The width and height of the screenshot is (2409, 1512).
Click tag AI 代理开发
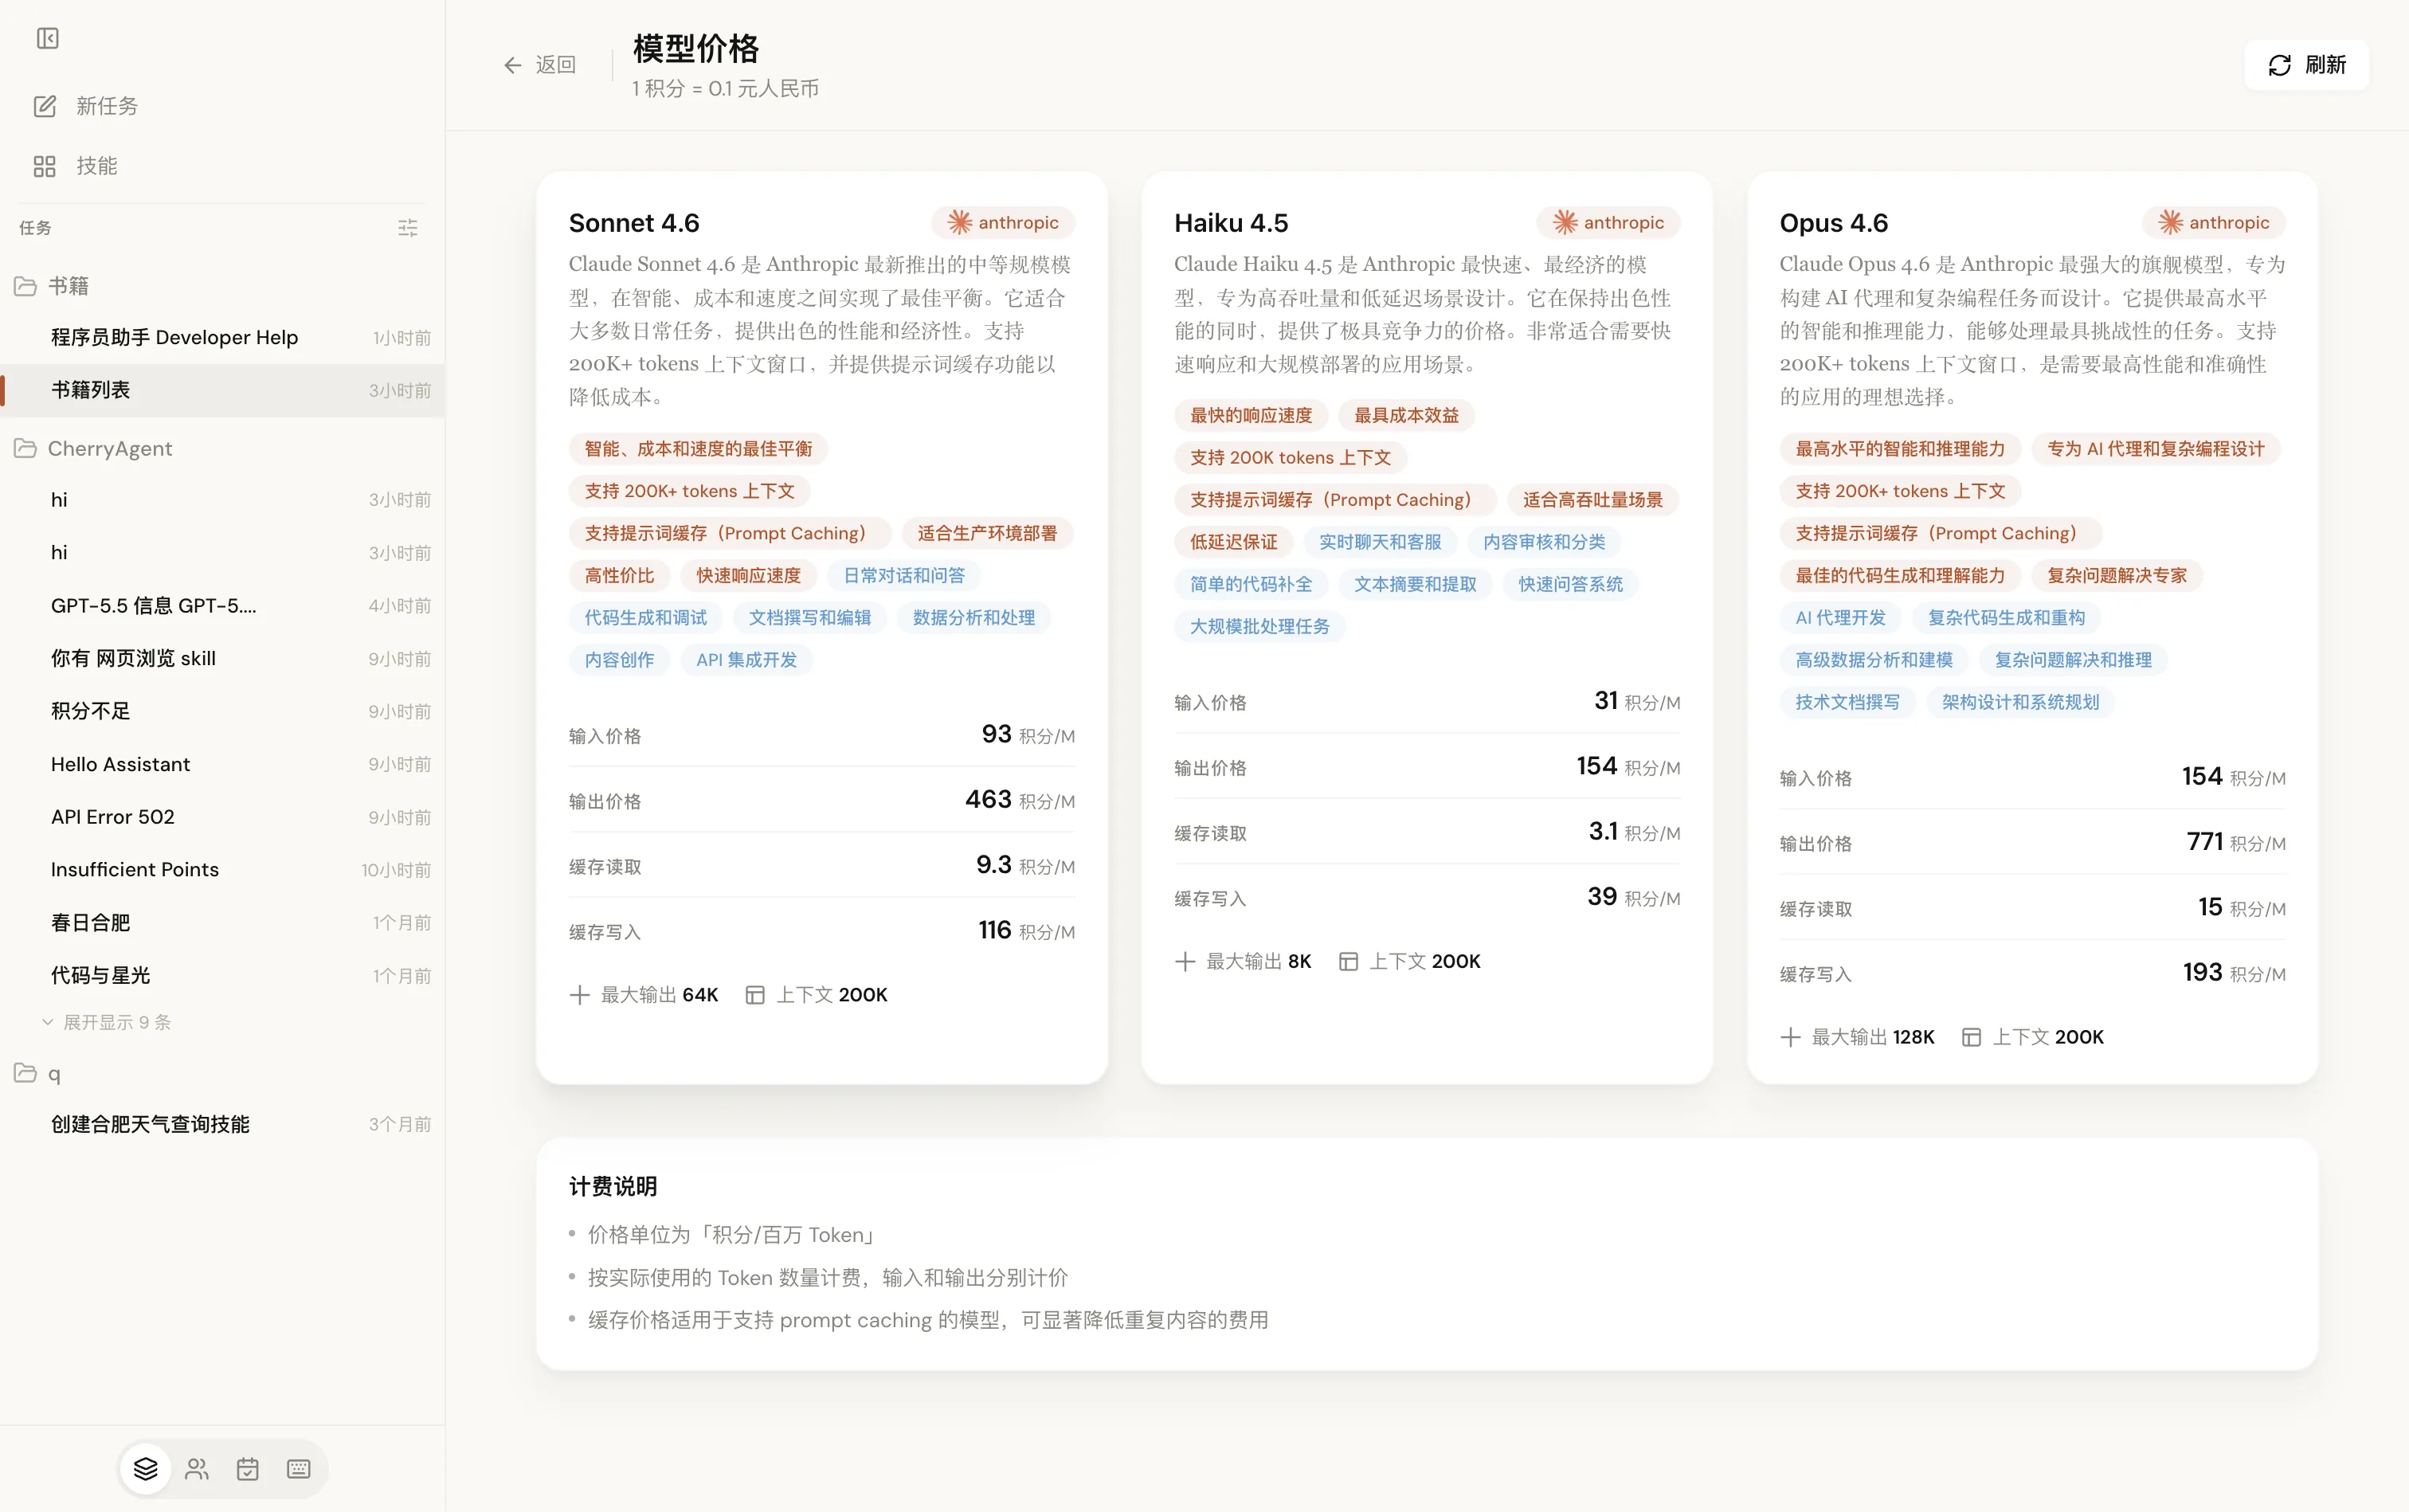point(1840,618)
